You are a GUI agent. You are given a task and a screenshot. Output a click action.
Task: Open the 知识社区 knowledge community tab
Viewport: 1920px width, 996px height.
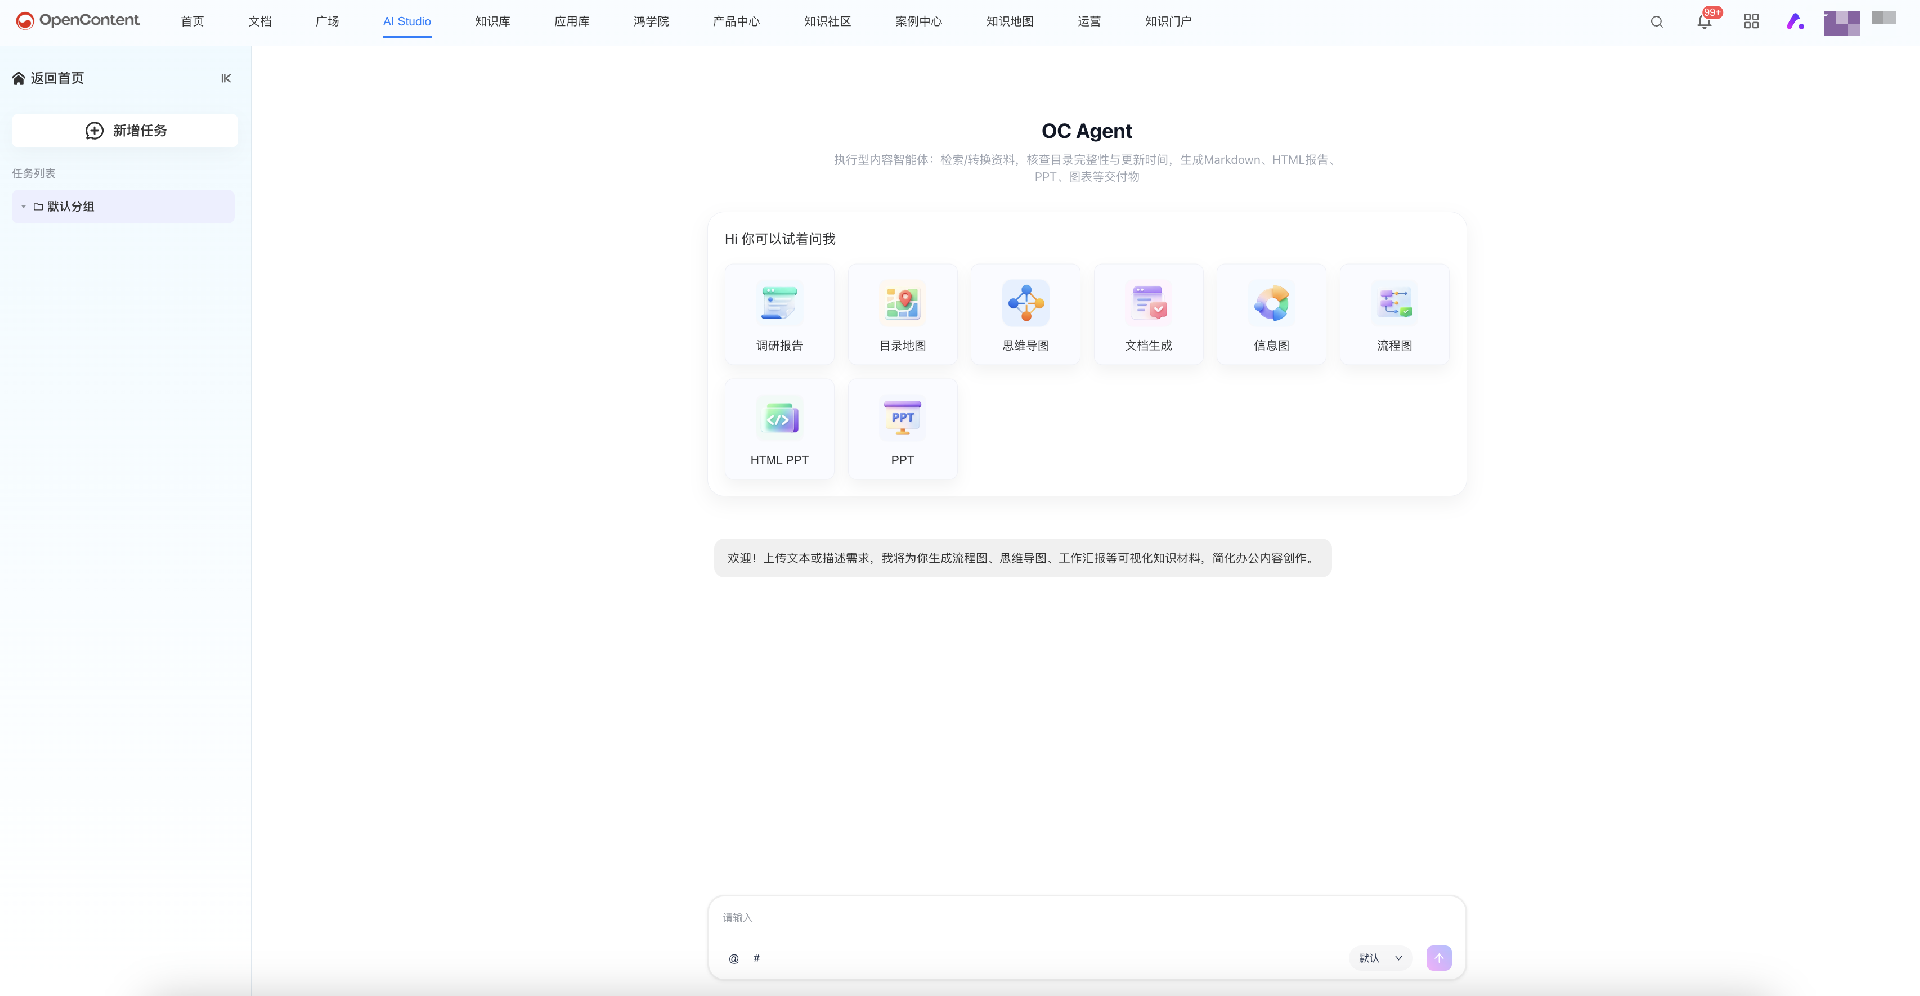pyautogui.click(x=827, y=22)
